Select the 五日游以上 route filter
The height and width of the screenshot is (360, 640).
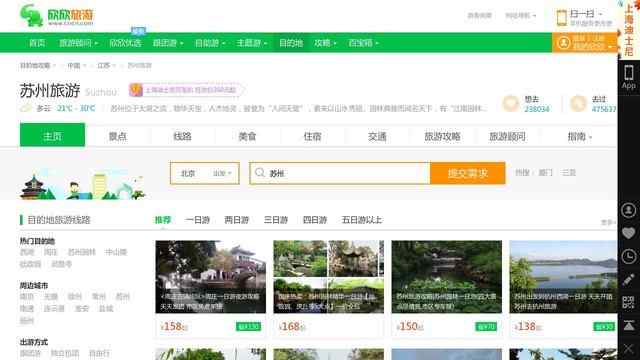(x=362, y=220)
